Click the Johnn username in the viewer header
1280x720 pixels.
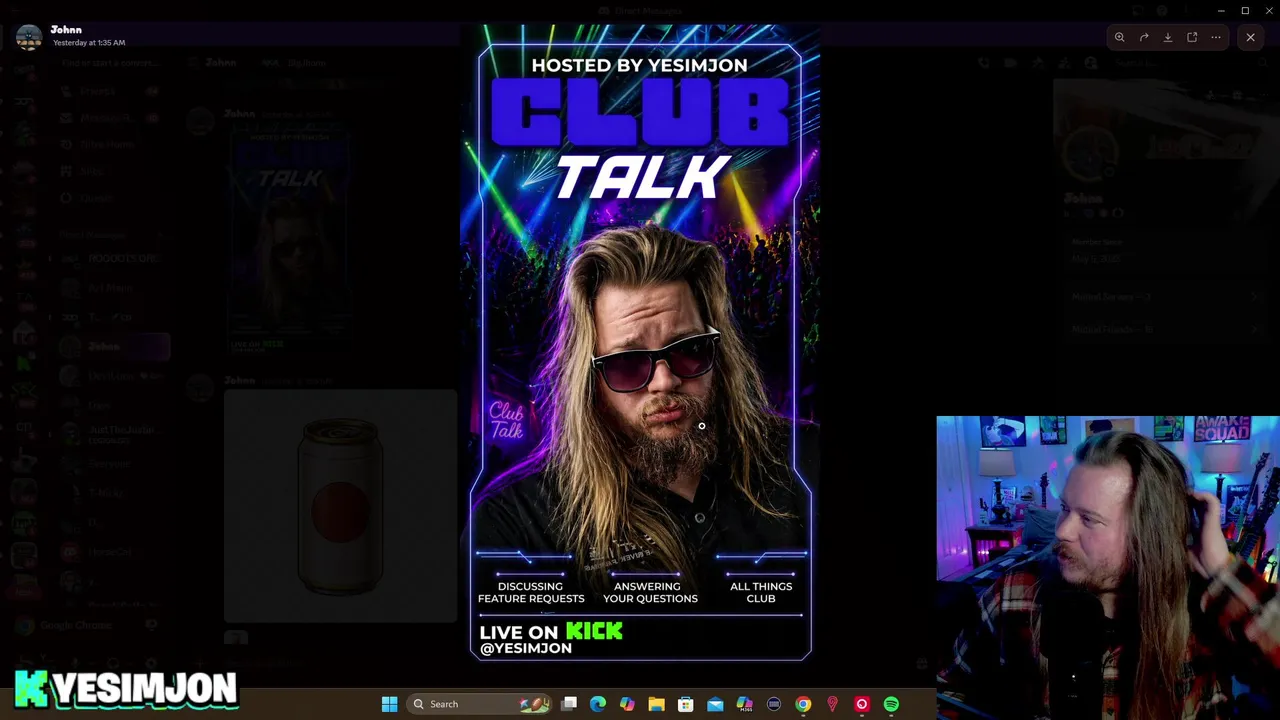[66, 30]
